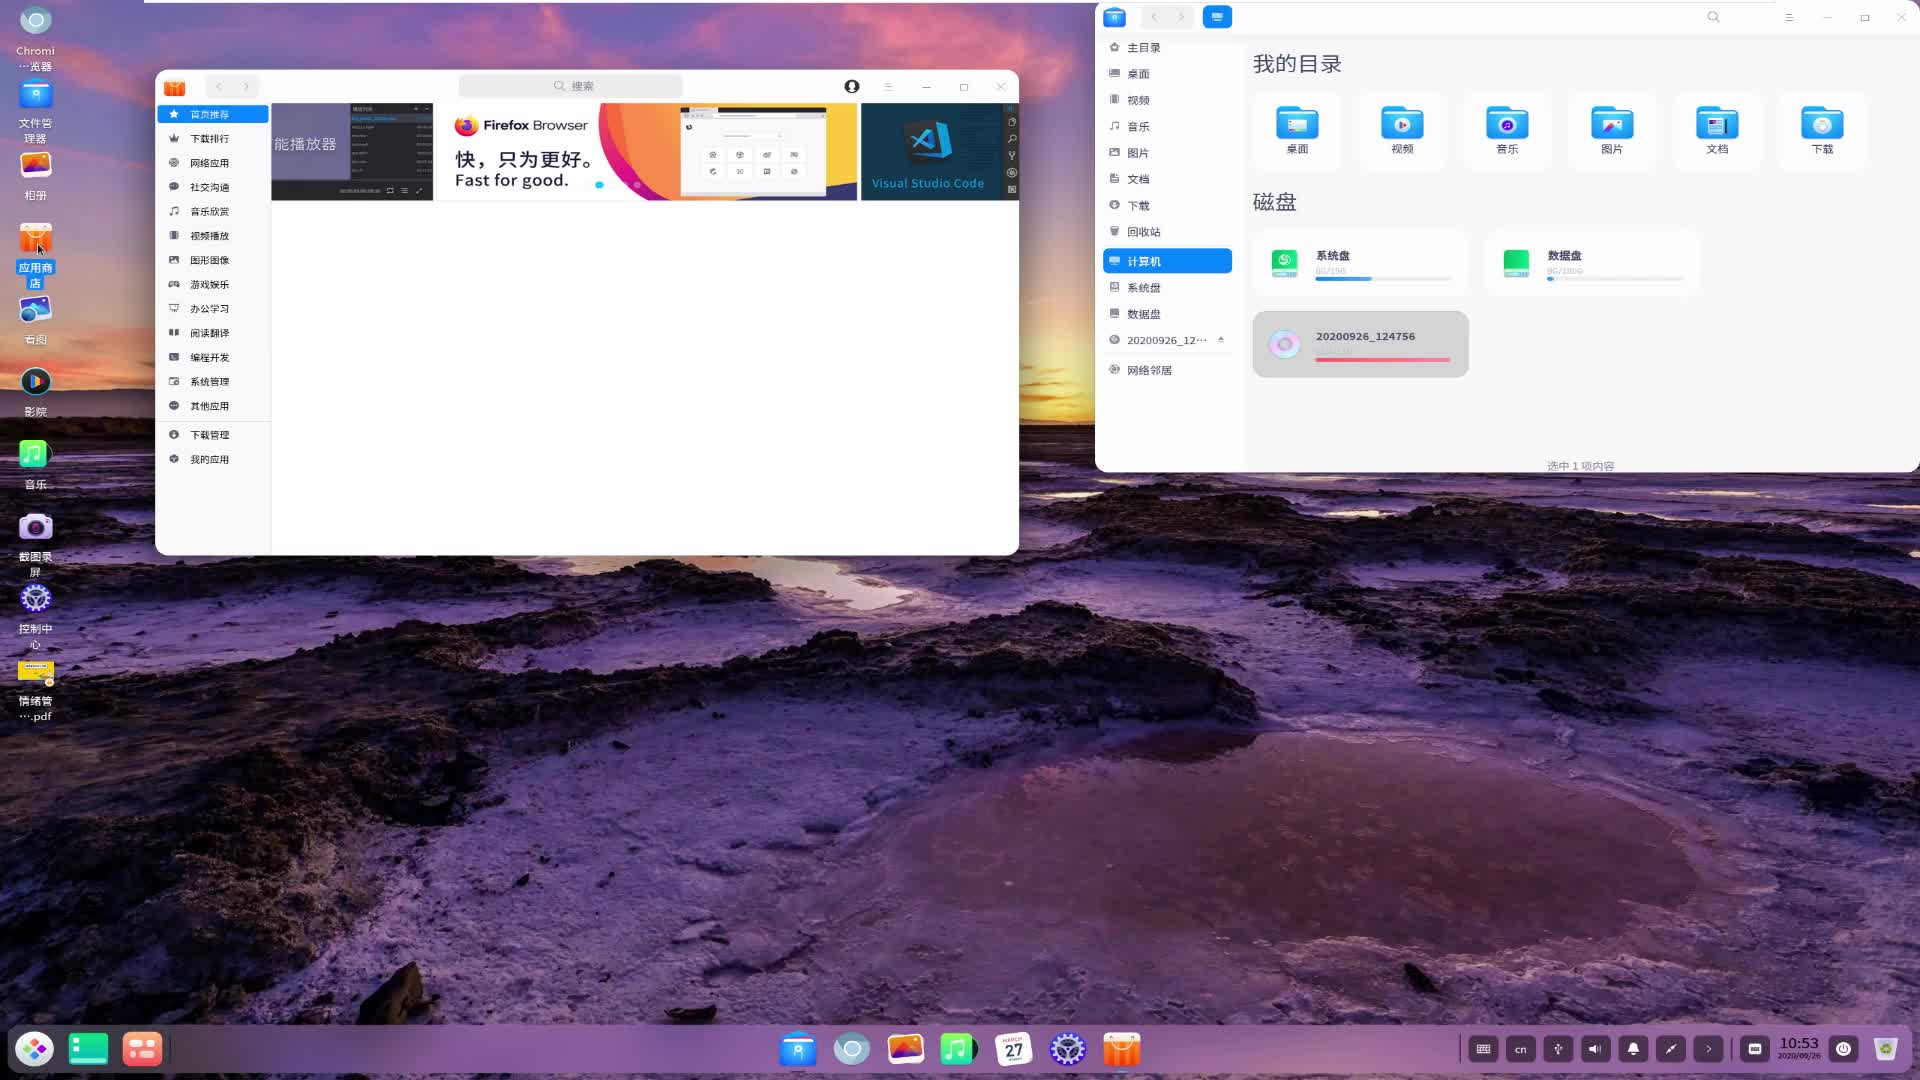This screenshot has width=1920, height=1080.
Task: Open the power options tray icon
Action: [x=1843, y=1049]
